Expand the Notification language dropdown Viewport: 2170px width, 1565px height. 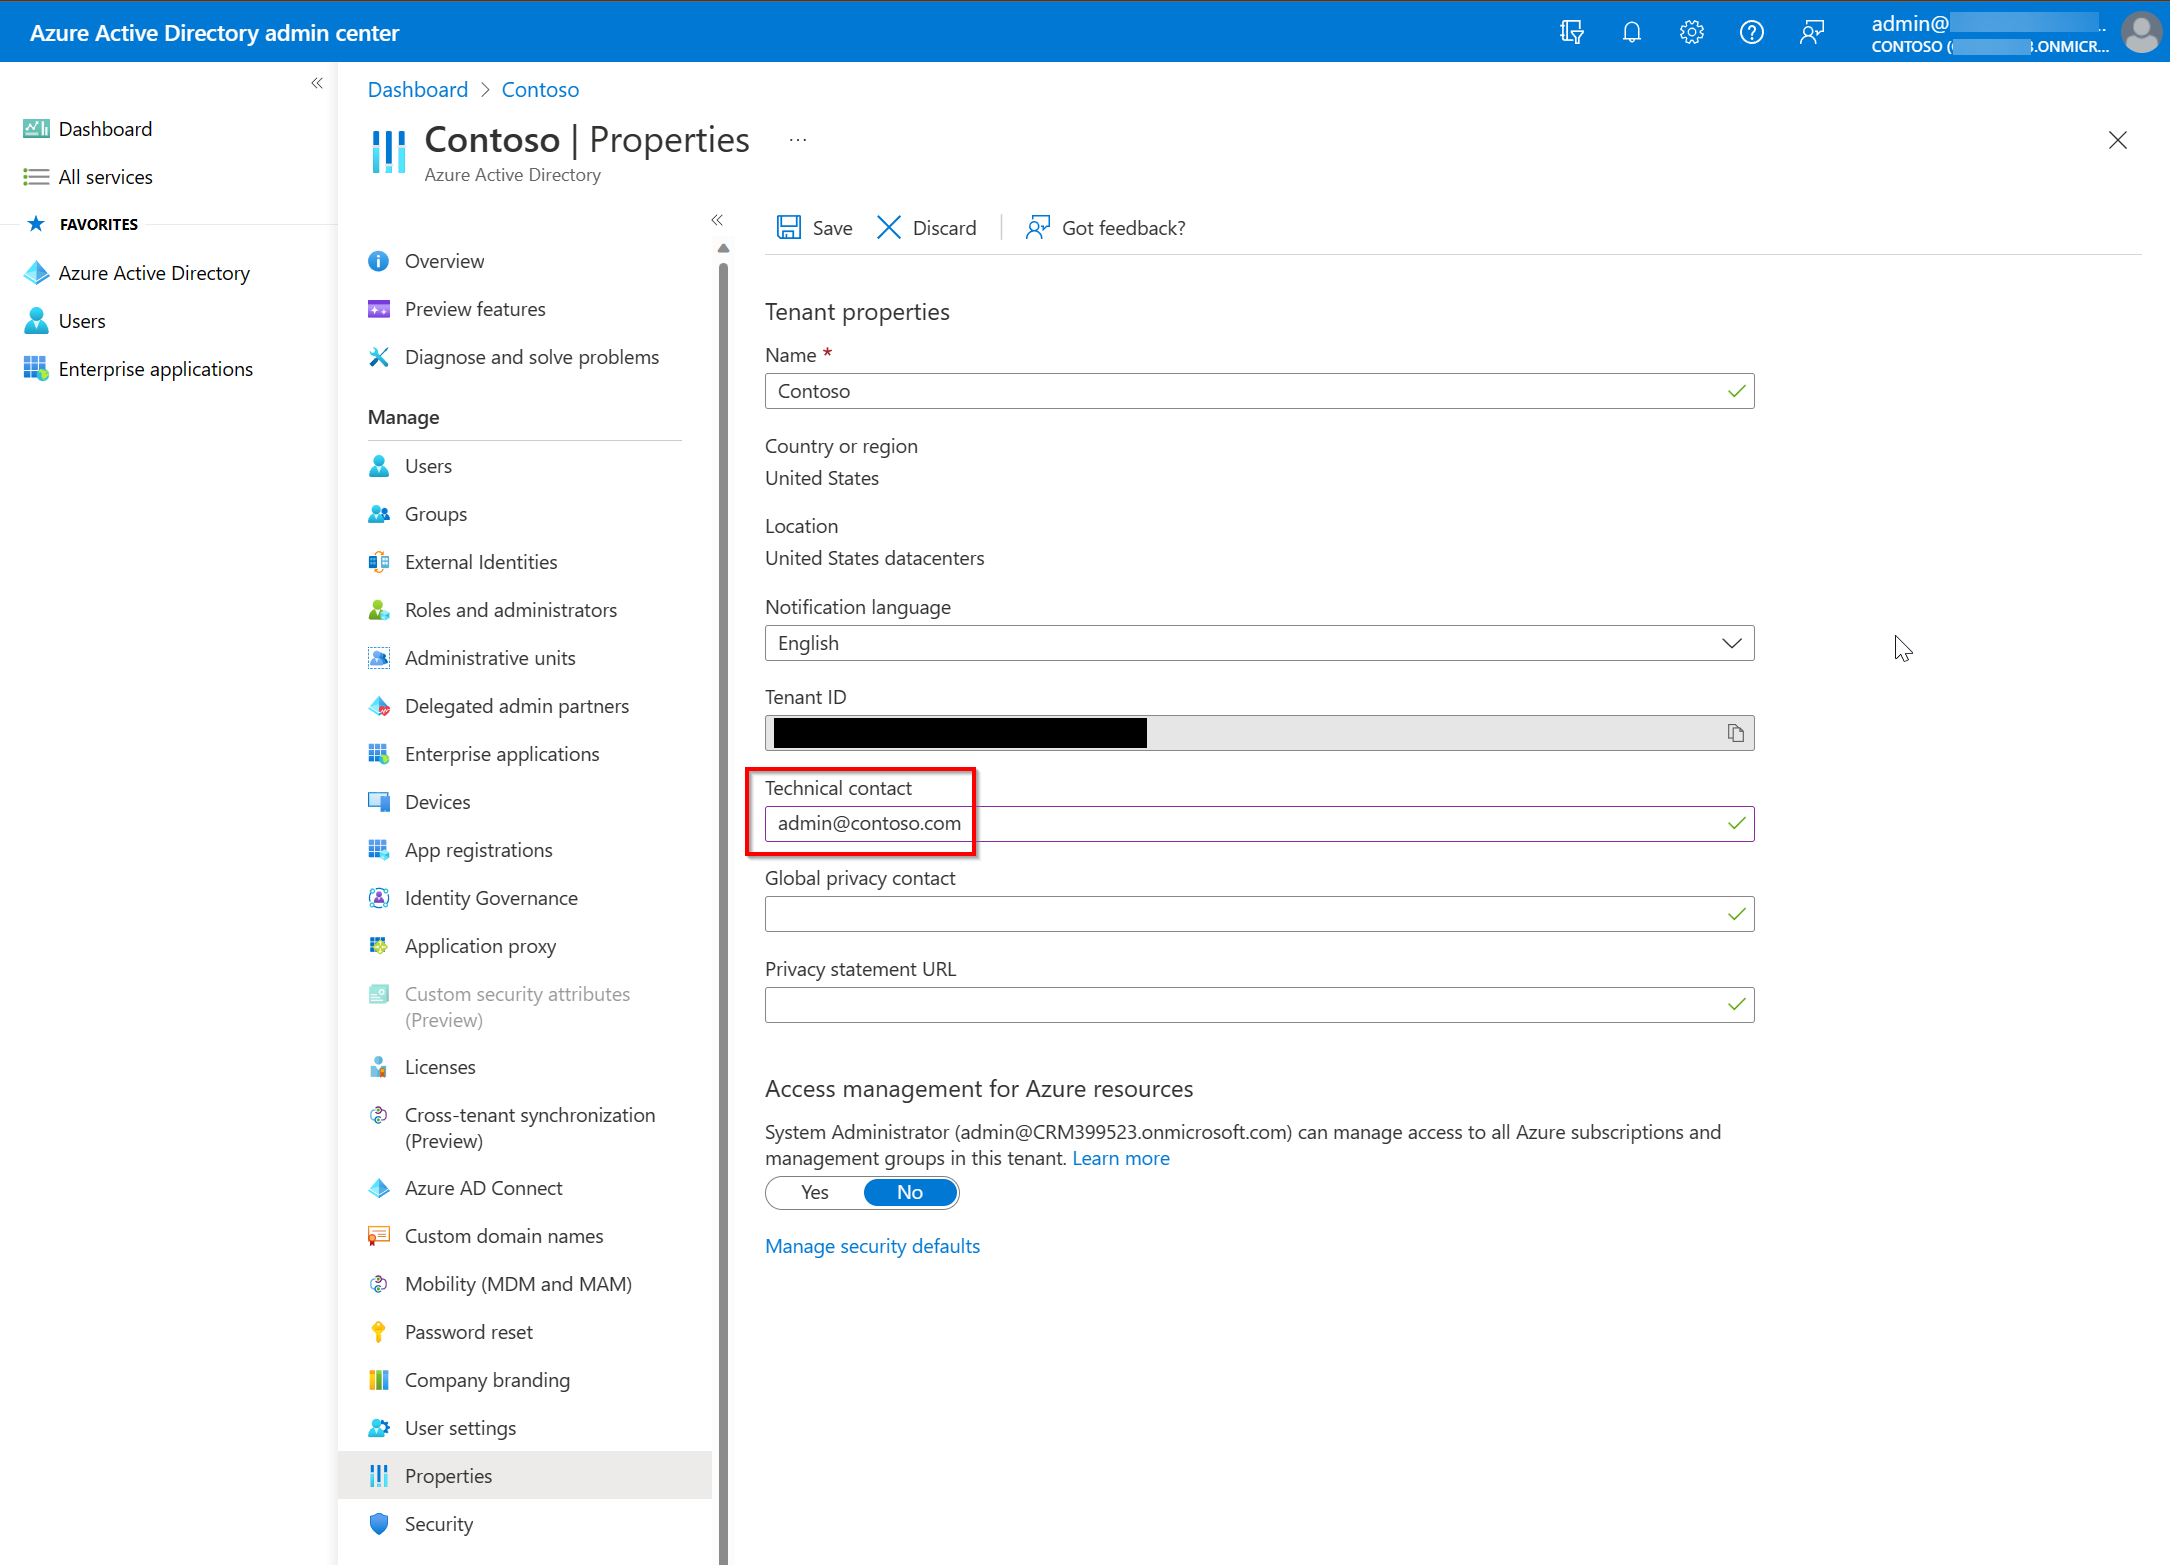click(x=1732, y=642)
